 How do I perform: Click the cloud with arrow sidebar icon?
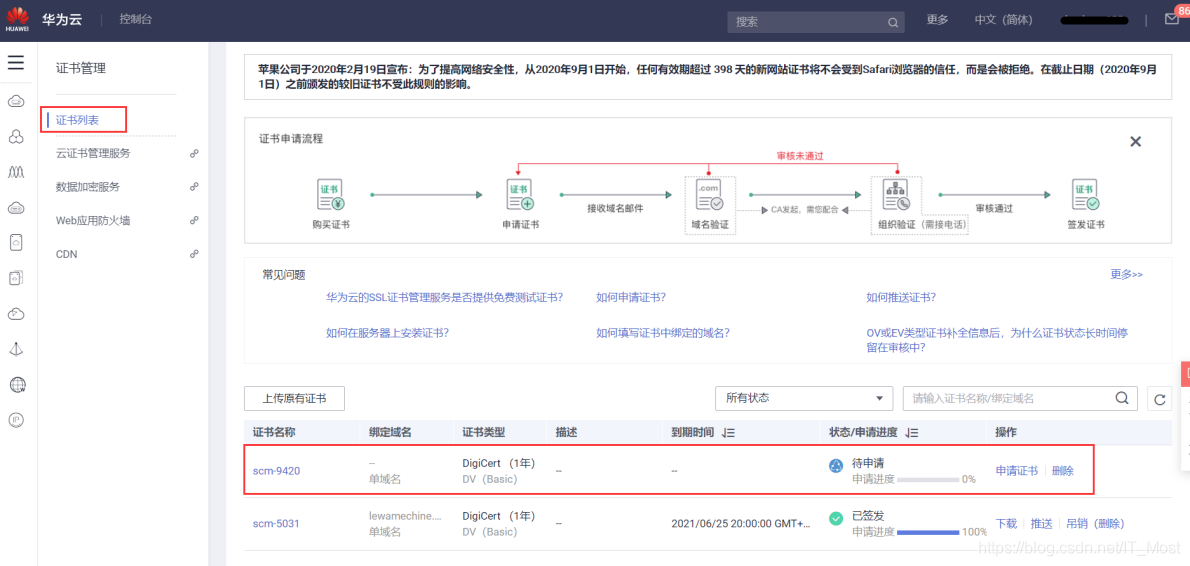[x=16, y=313]
